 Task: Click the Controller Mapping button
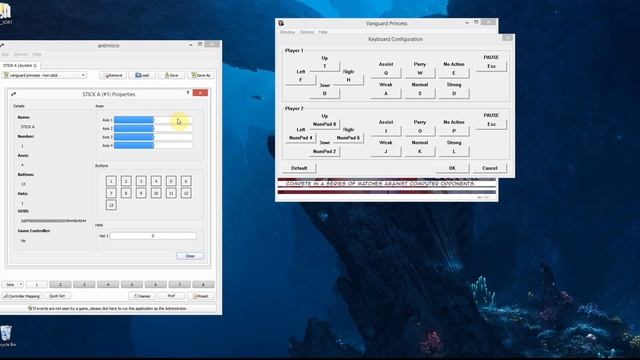coord(21,296)
